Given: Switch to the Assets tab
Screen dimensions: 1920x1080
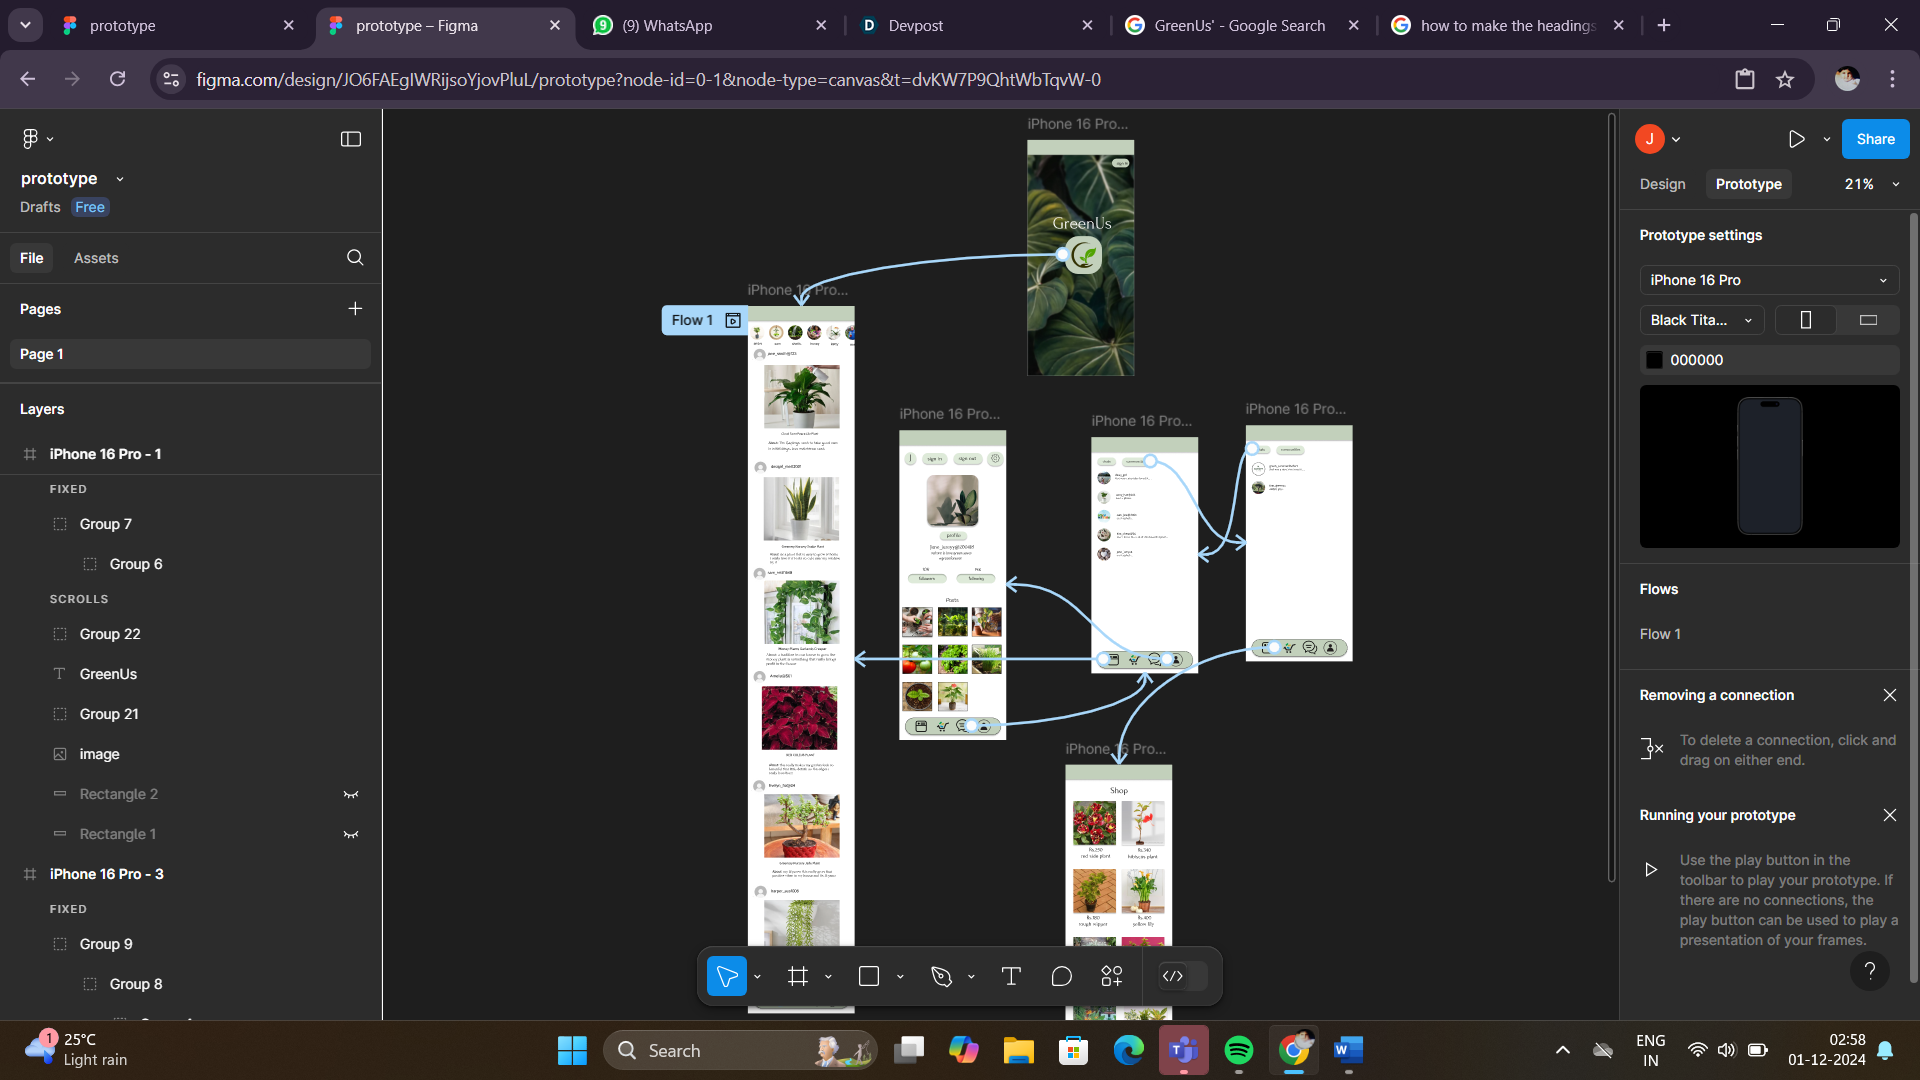Looking at the screenshot, I should [96, 258].
